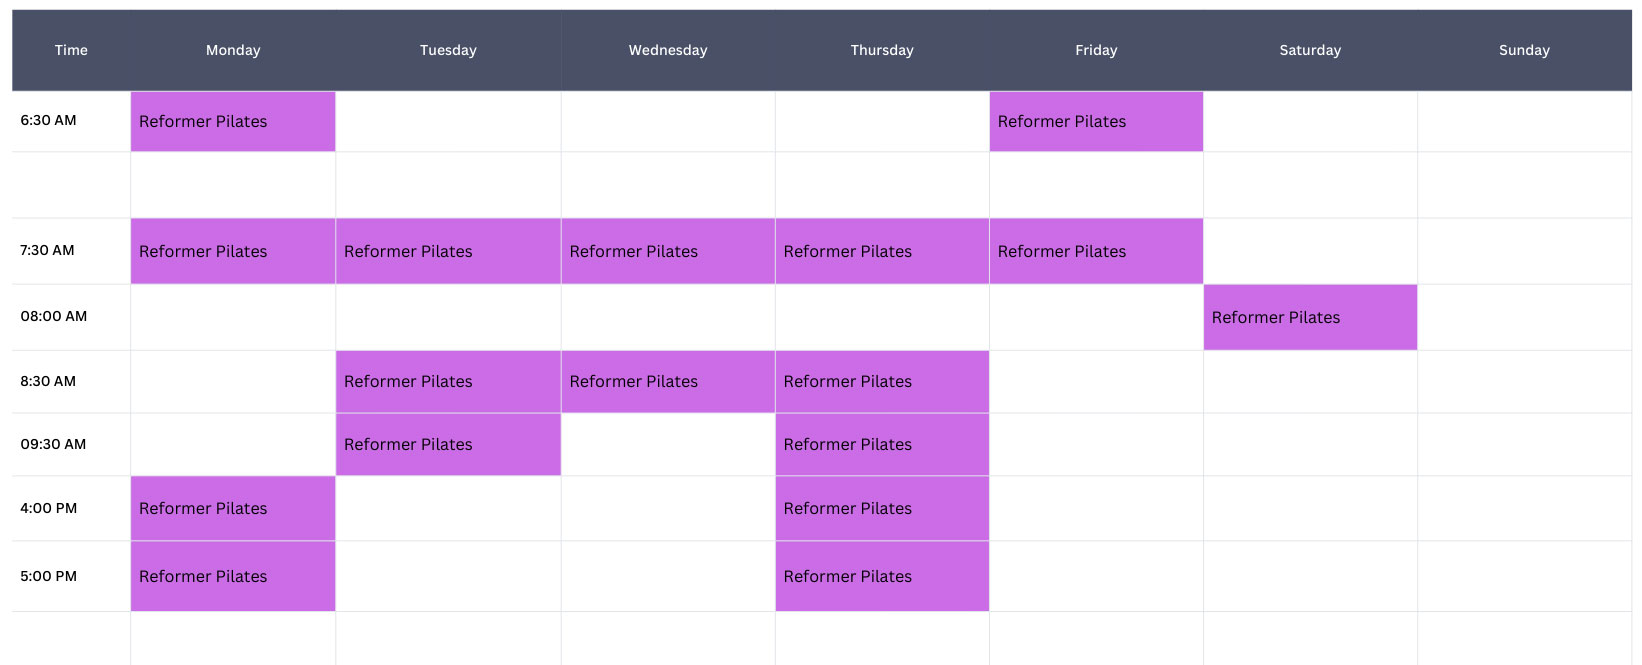Click the 08:00 AM time label
Screen dimensions: 1642x665
click(x=54, y=316)
